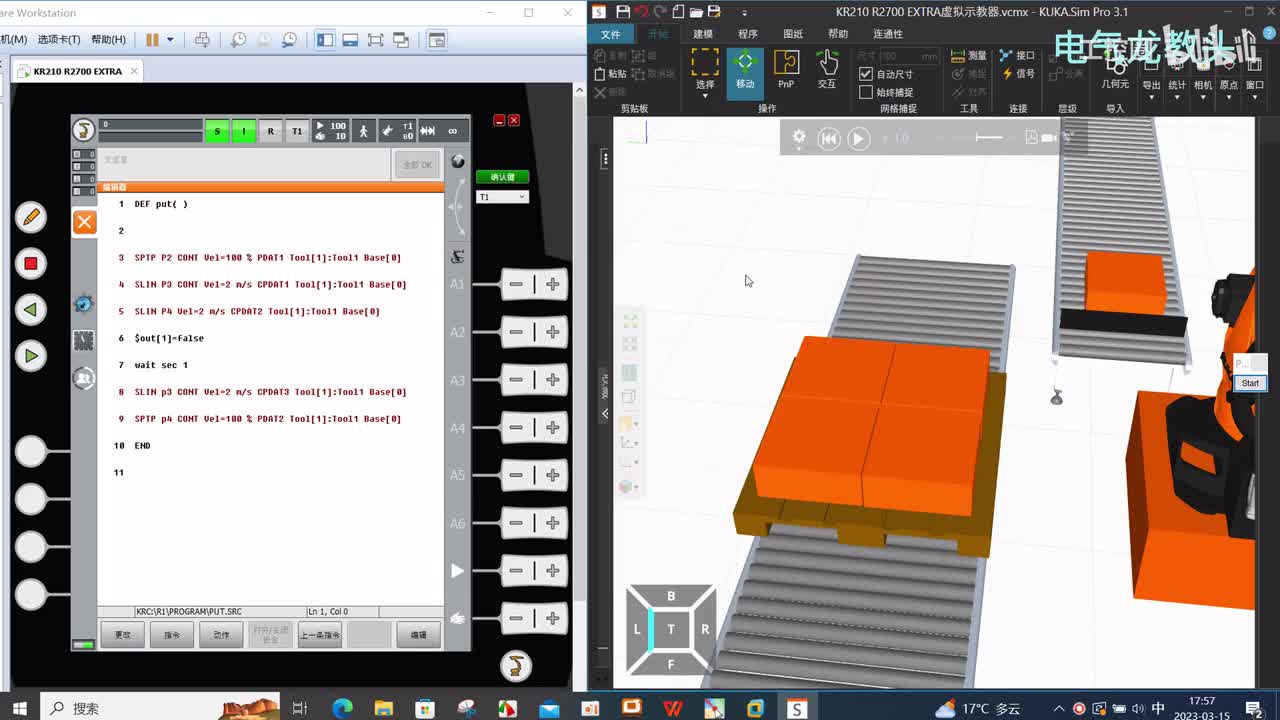Click the 编辑 softkey
Viewport: 1280px width, 720px height.
tap(419, 634)
